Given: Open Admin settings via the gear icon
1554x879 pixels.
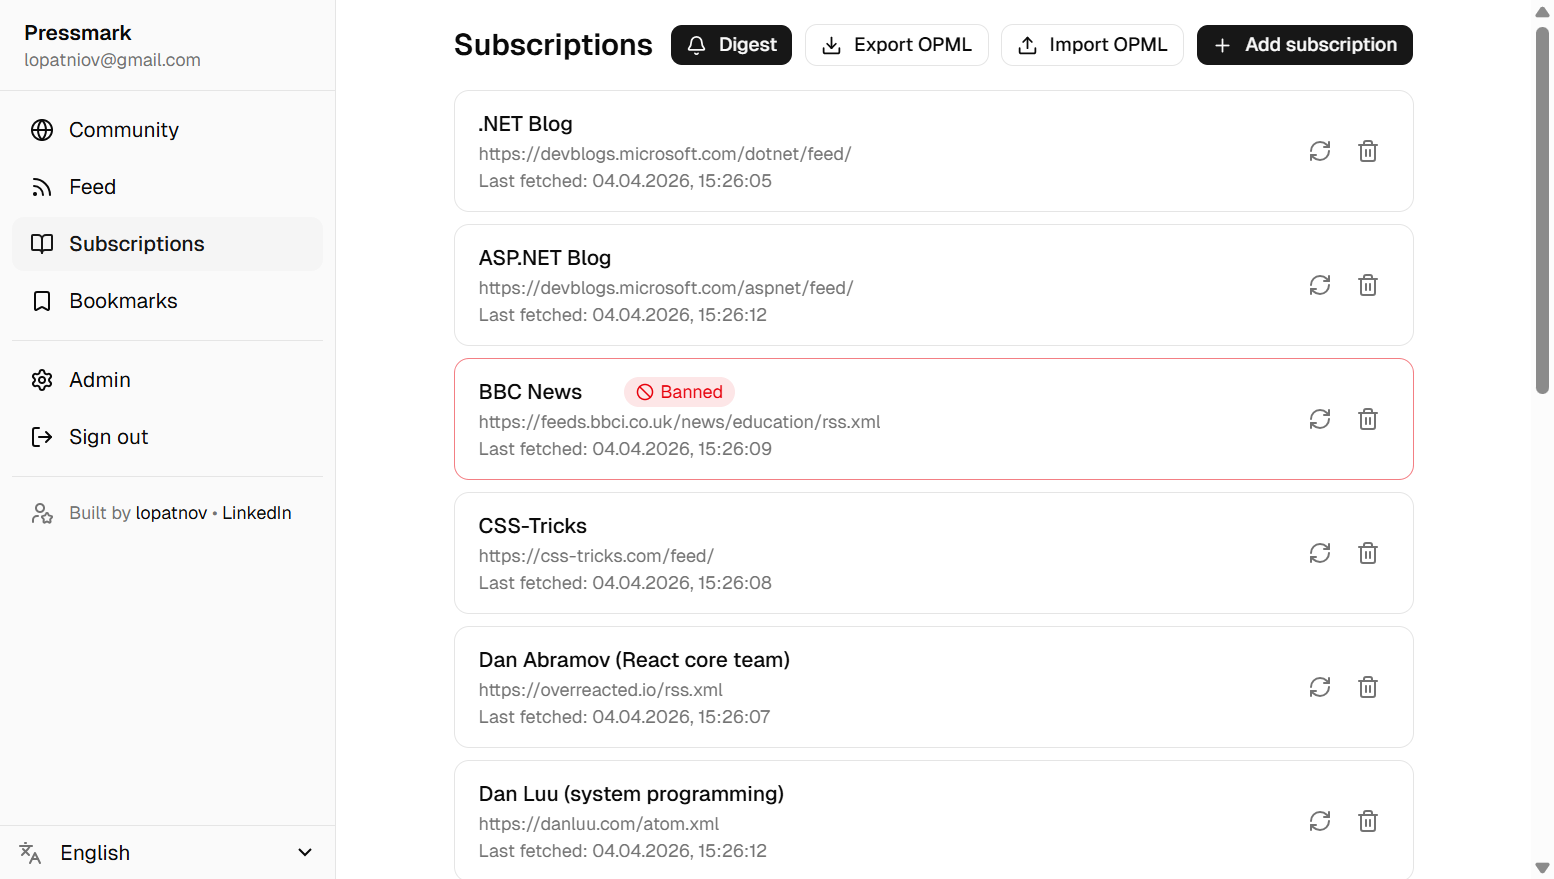Looking at the screenshot, I should coord(41,379).
